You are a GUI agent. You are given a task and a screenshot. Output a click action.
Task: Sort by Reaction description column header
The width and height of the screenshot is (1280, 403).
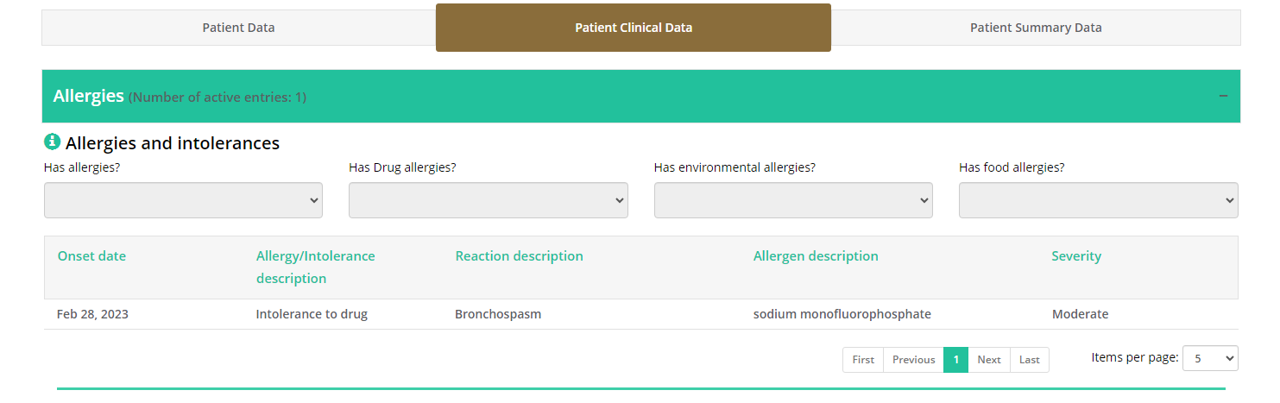pos(519,256)
